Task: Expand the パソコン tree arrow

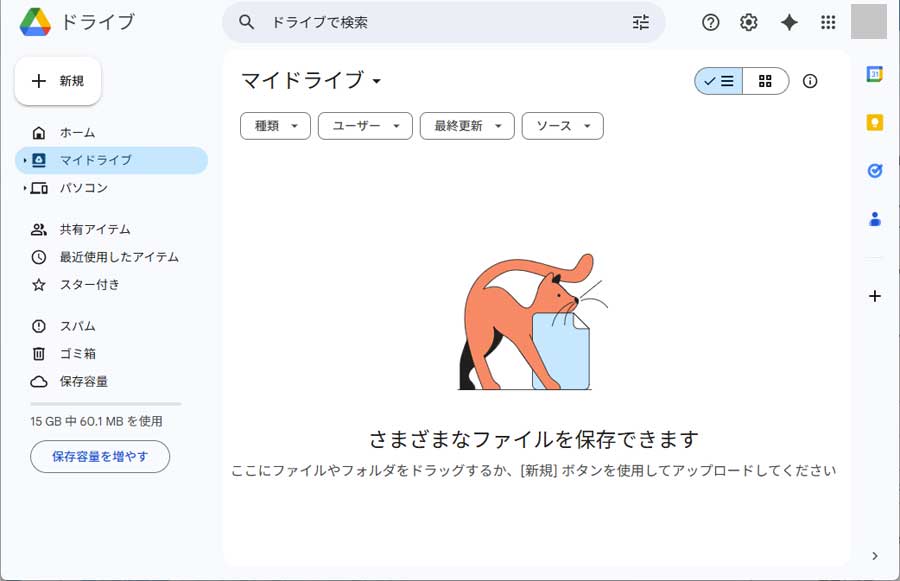Action: pyautogui.click(x=24, y=188)
